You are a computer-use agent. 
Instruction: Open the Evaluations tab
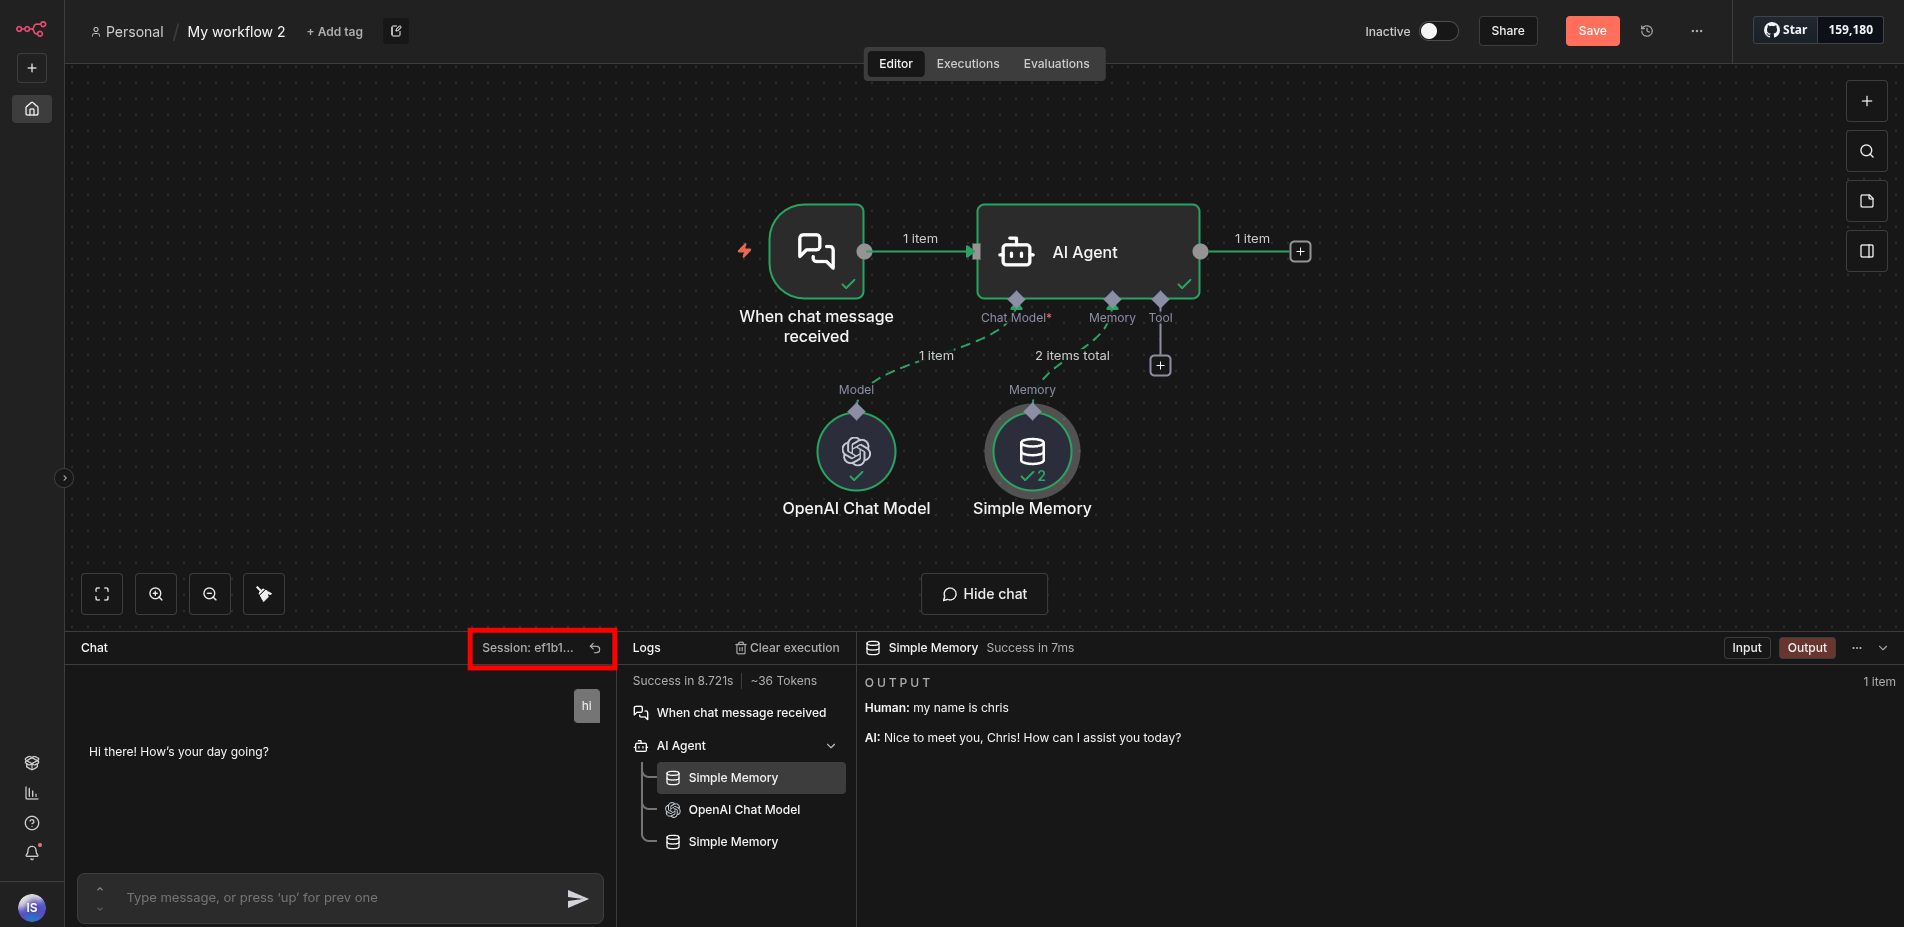[x=1056, y=64]
